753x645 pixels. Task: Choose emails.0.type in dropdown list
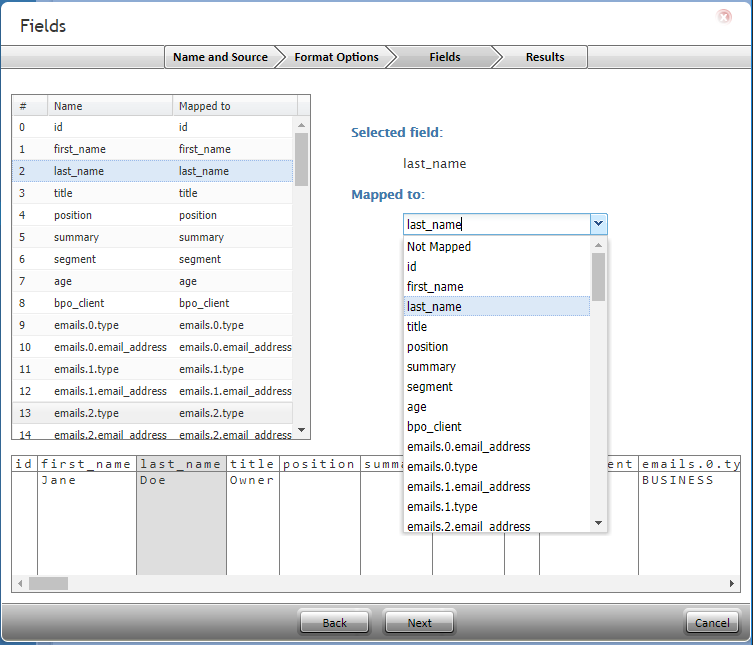click(x=497, y=467)
